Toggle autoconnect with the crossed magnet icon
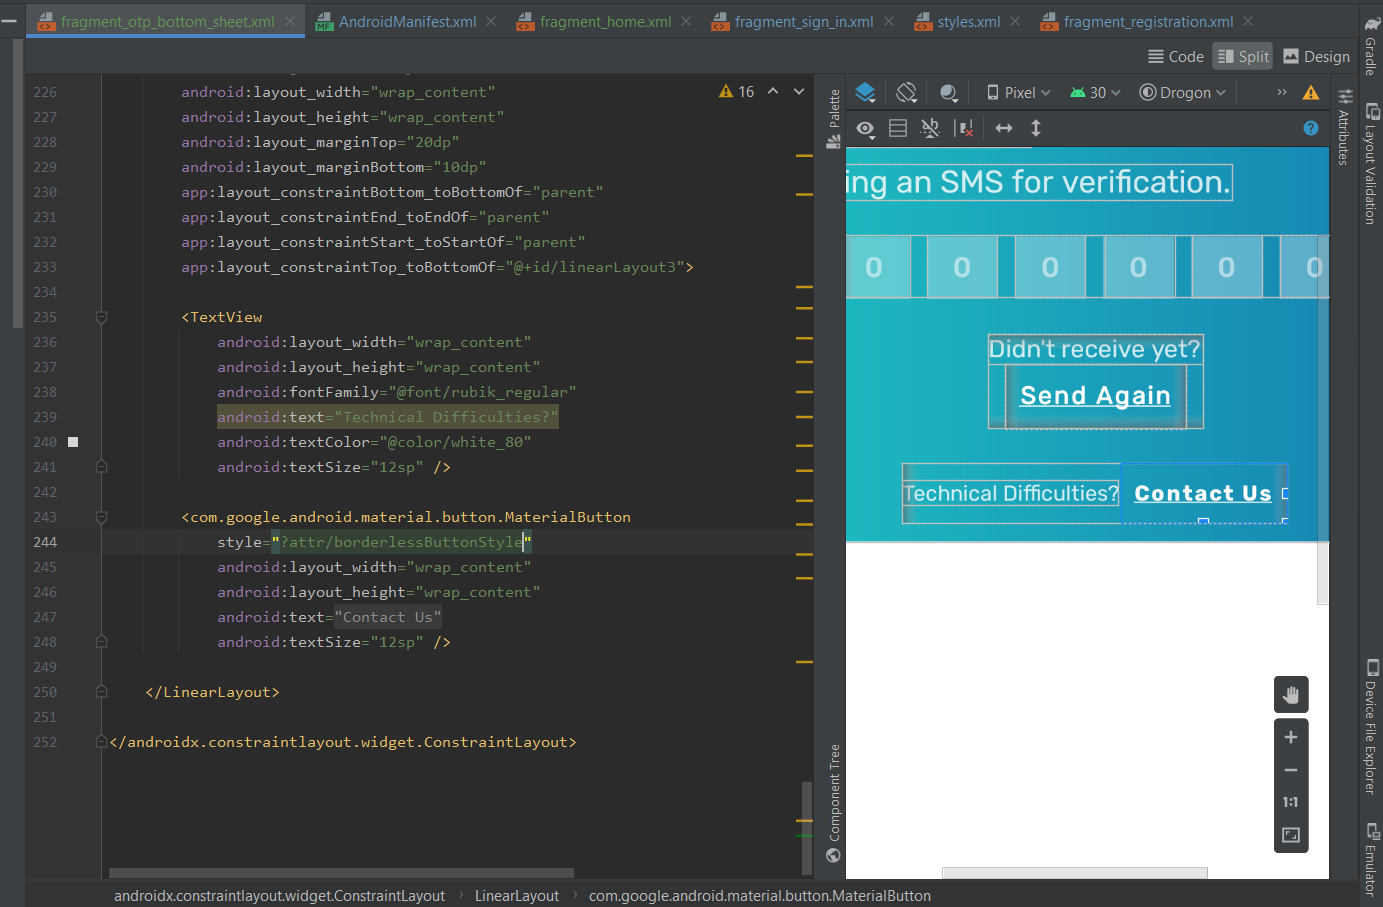The width and height of the screenshot is (1383, 907). click(x=930, y=128)
